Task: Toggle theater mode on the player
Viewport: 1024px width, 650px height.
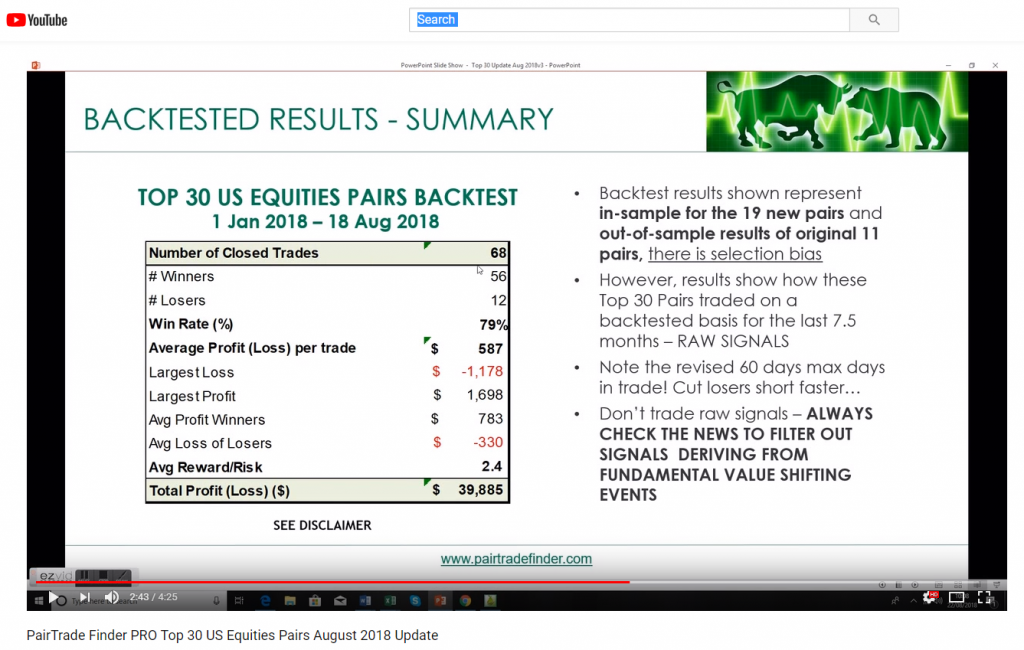Action: pos(957,598)
